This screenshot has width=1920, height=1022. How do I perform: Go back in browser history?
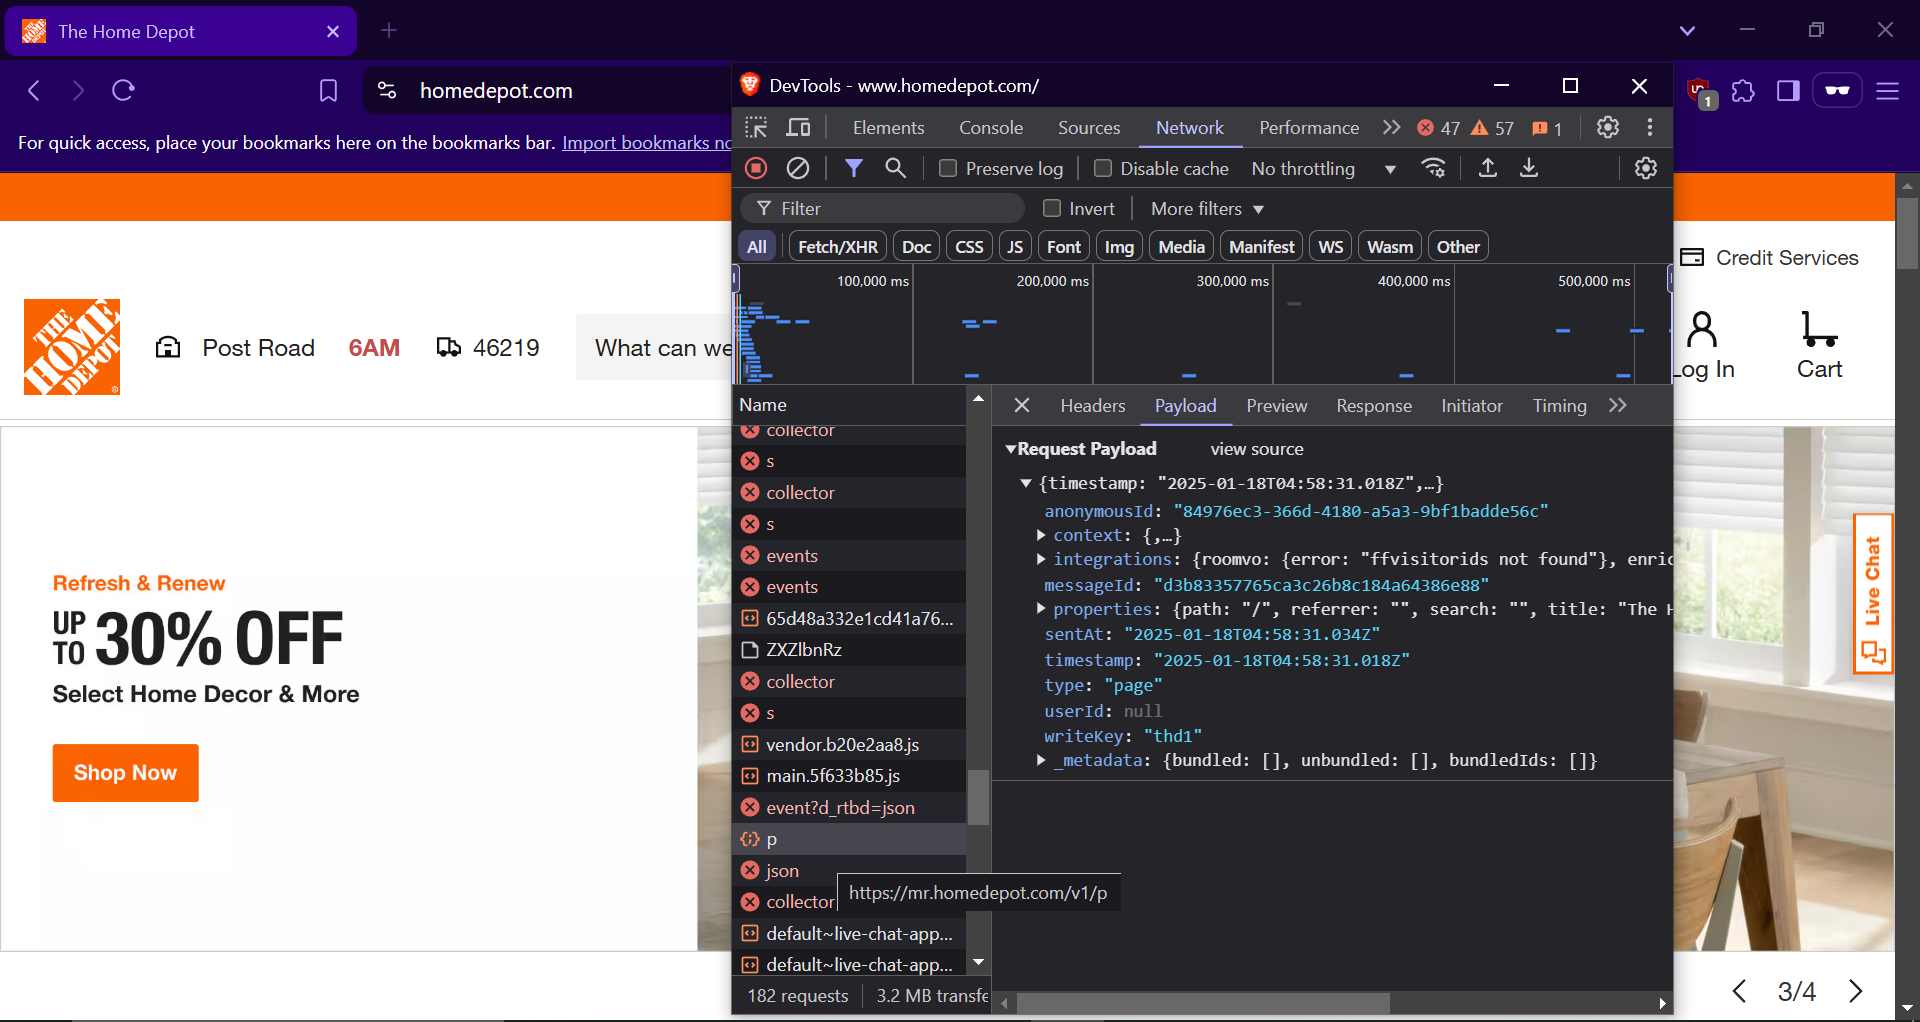click(34, 91)
